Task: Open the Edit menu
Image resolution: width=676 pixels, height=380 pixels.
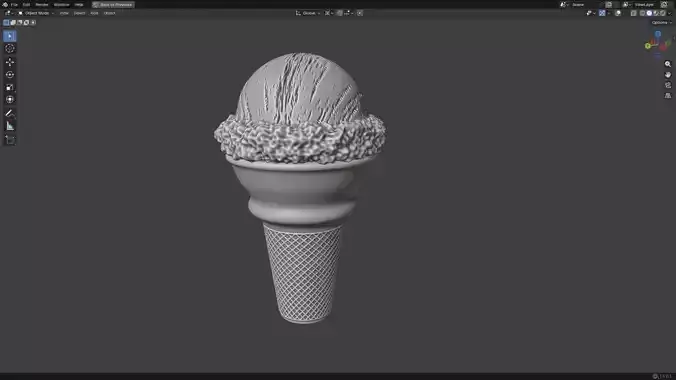Action: (x=26, y=4)
